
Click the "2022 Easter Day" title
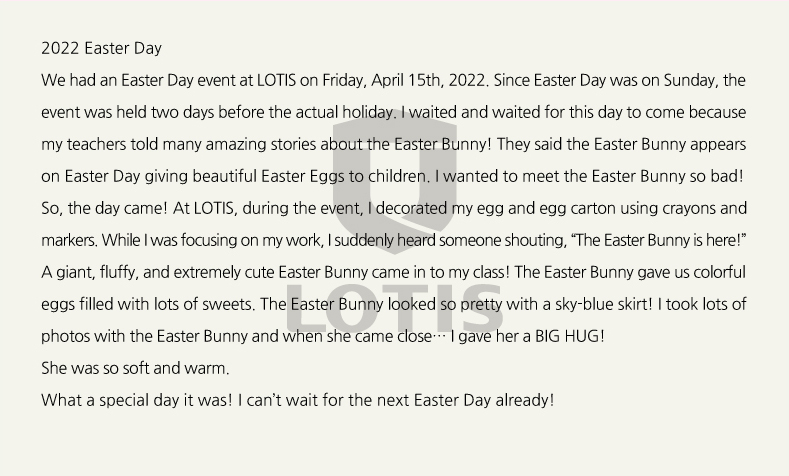(x=101, y=48)
